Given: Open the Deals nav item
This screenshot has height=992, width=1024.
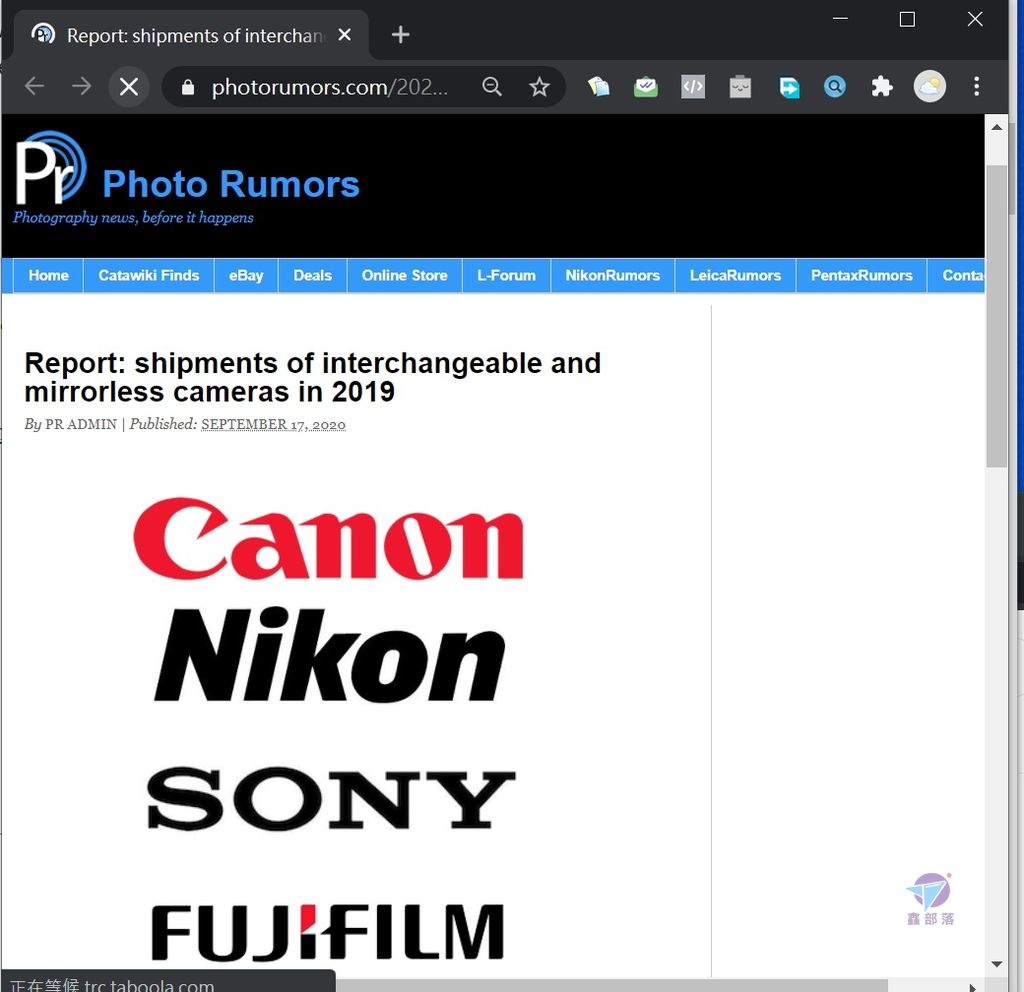Looking at the screenshot, I should point(313,276).
